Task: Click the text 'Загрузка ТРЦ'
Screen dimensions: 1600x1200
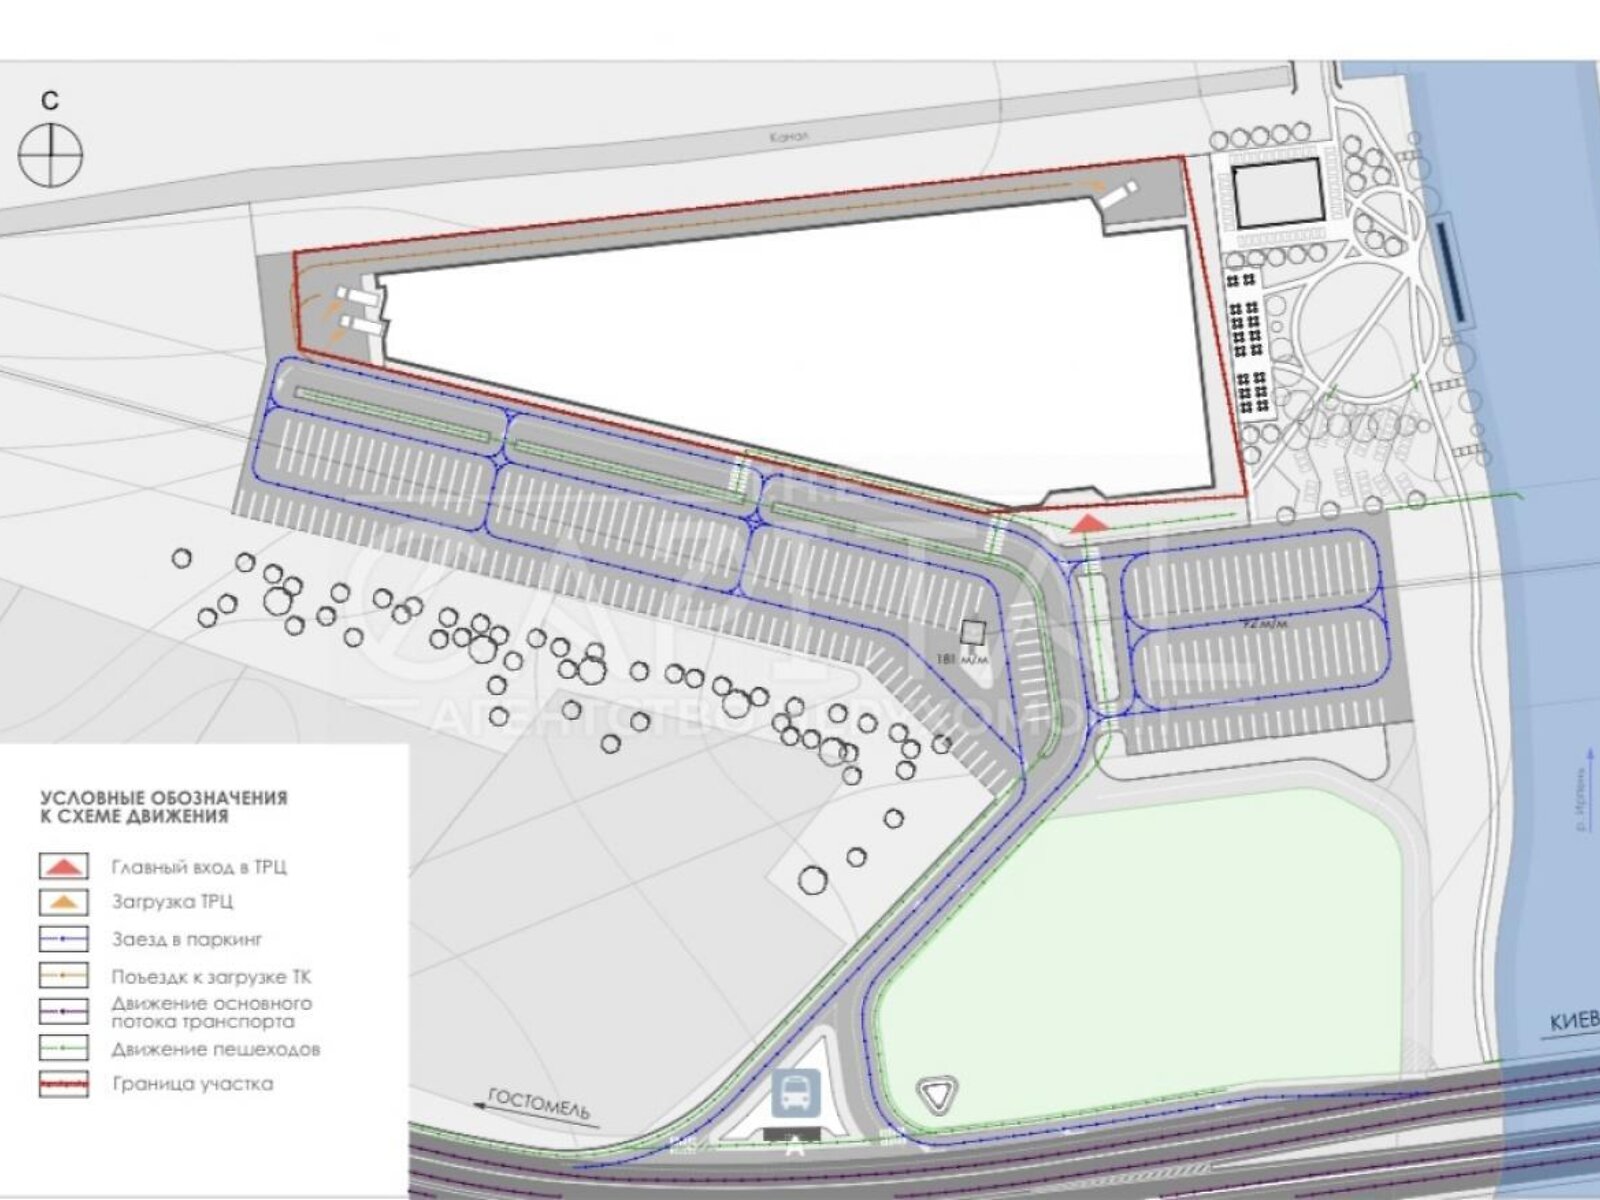Action: [172, 902]
